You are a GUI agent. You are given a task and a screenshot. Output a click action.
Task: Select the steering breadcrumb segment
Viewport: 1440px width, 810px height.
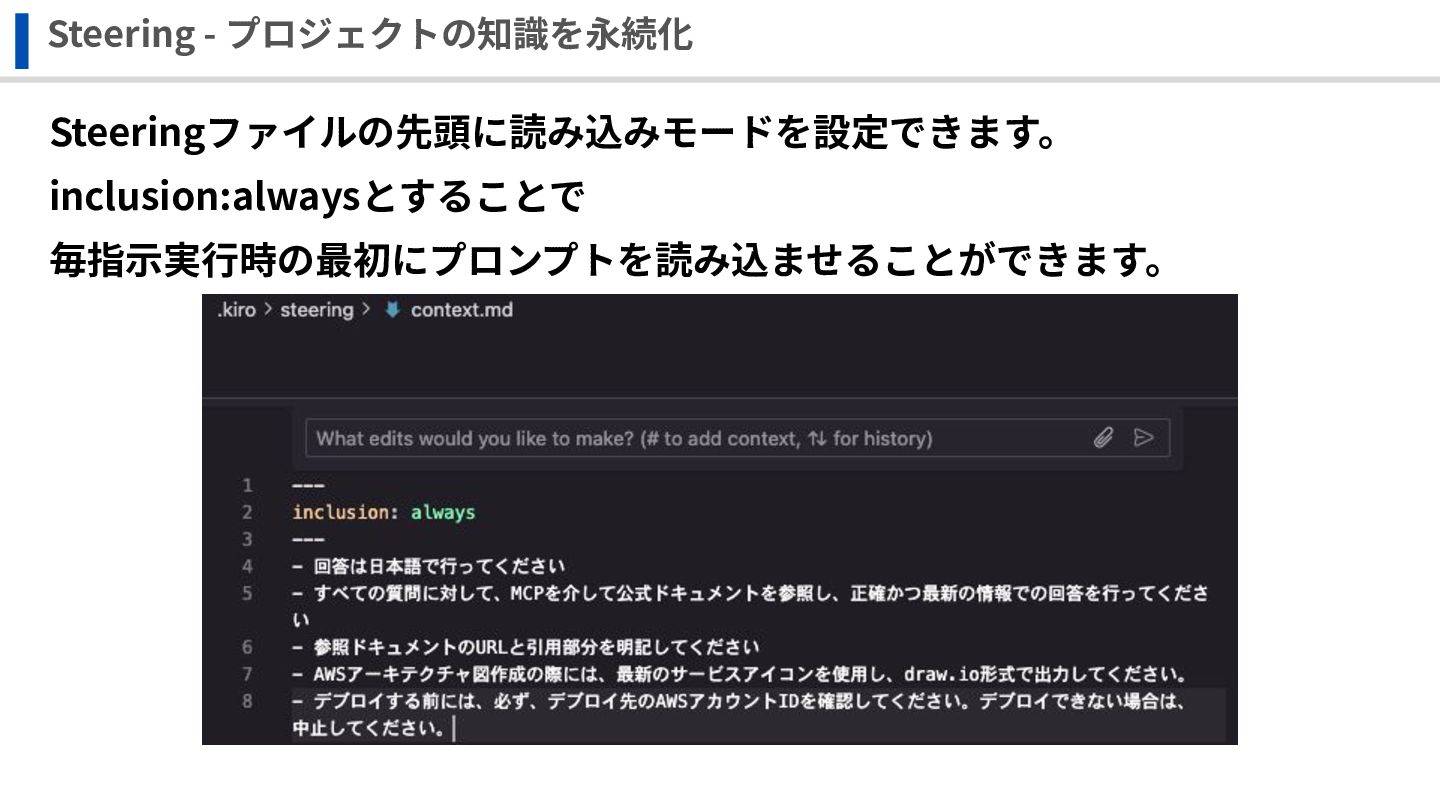pos(316,310)
